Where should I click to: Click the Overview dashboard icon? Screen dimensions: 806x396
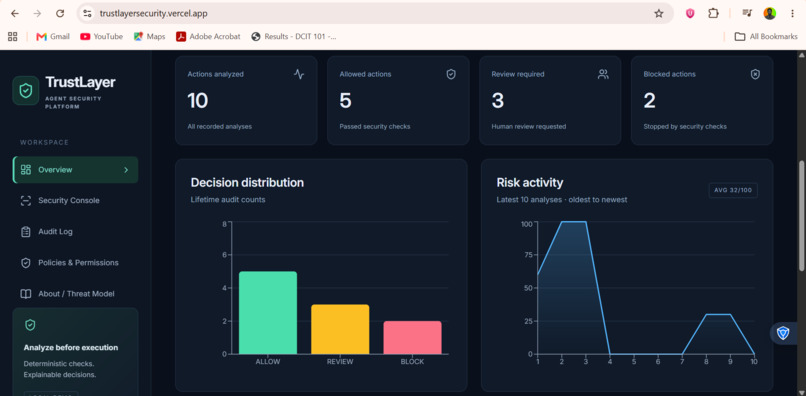click(26, 170)
